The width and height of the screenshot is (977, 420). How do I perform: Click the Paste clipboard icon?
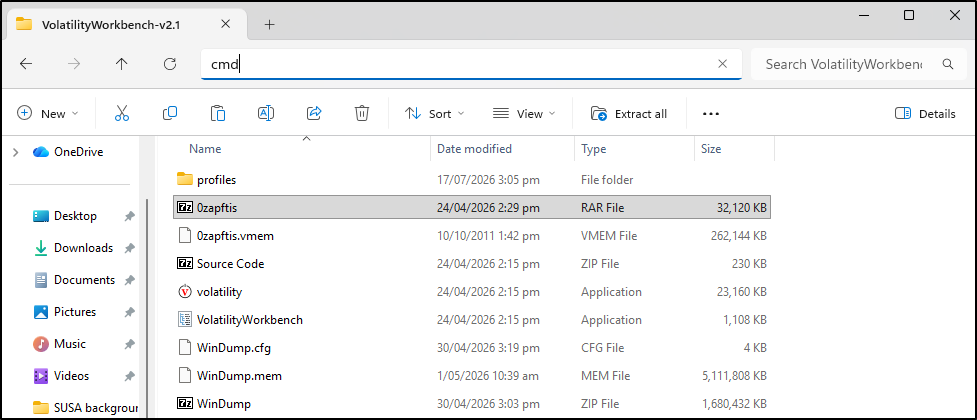(217, 113)
